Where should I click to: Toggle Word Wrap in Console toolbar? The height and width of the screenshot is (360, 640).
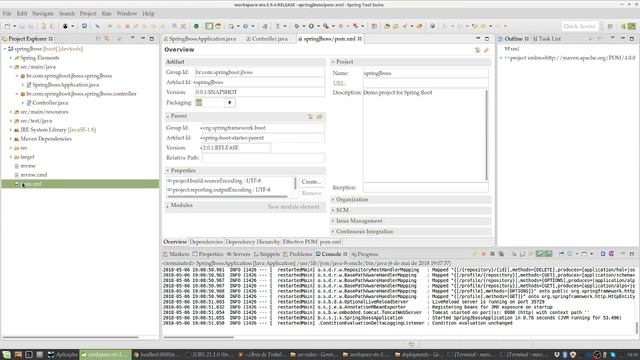(531, 254)
